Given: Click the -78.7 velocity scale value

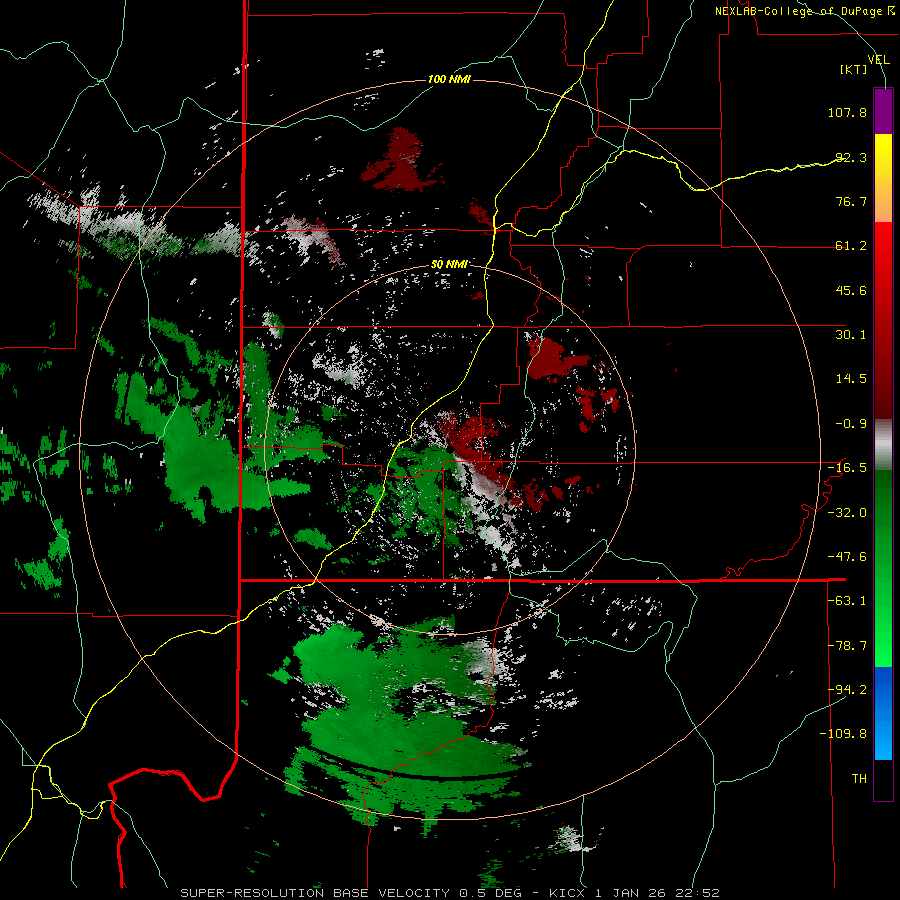Looking at the screenshot, I should point(847,646).
